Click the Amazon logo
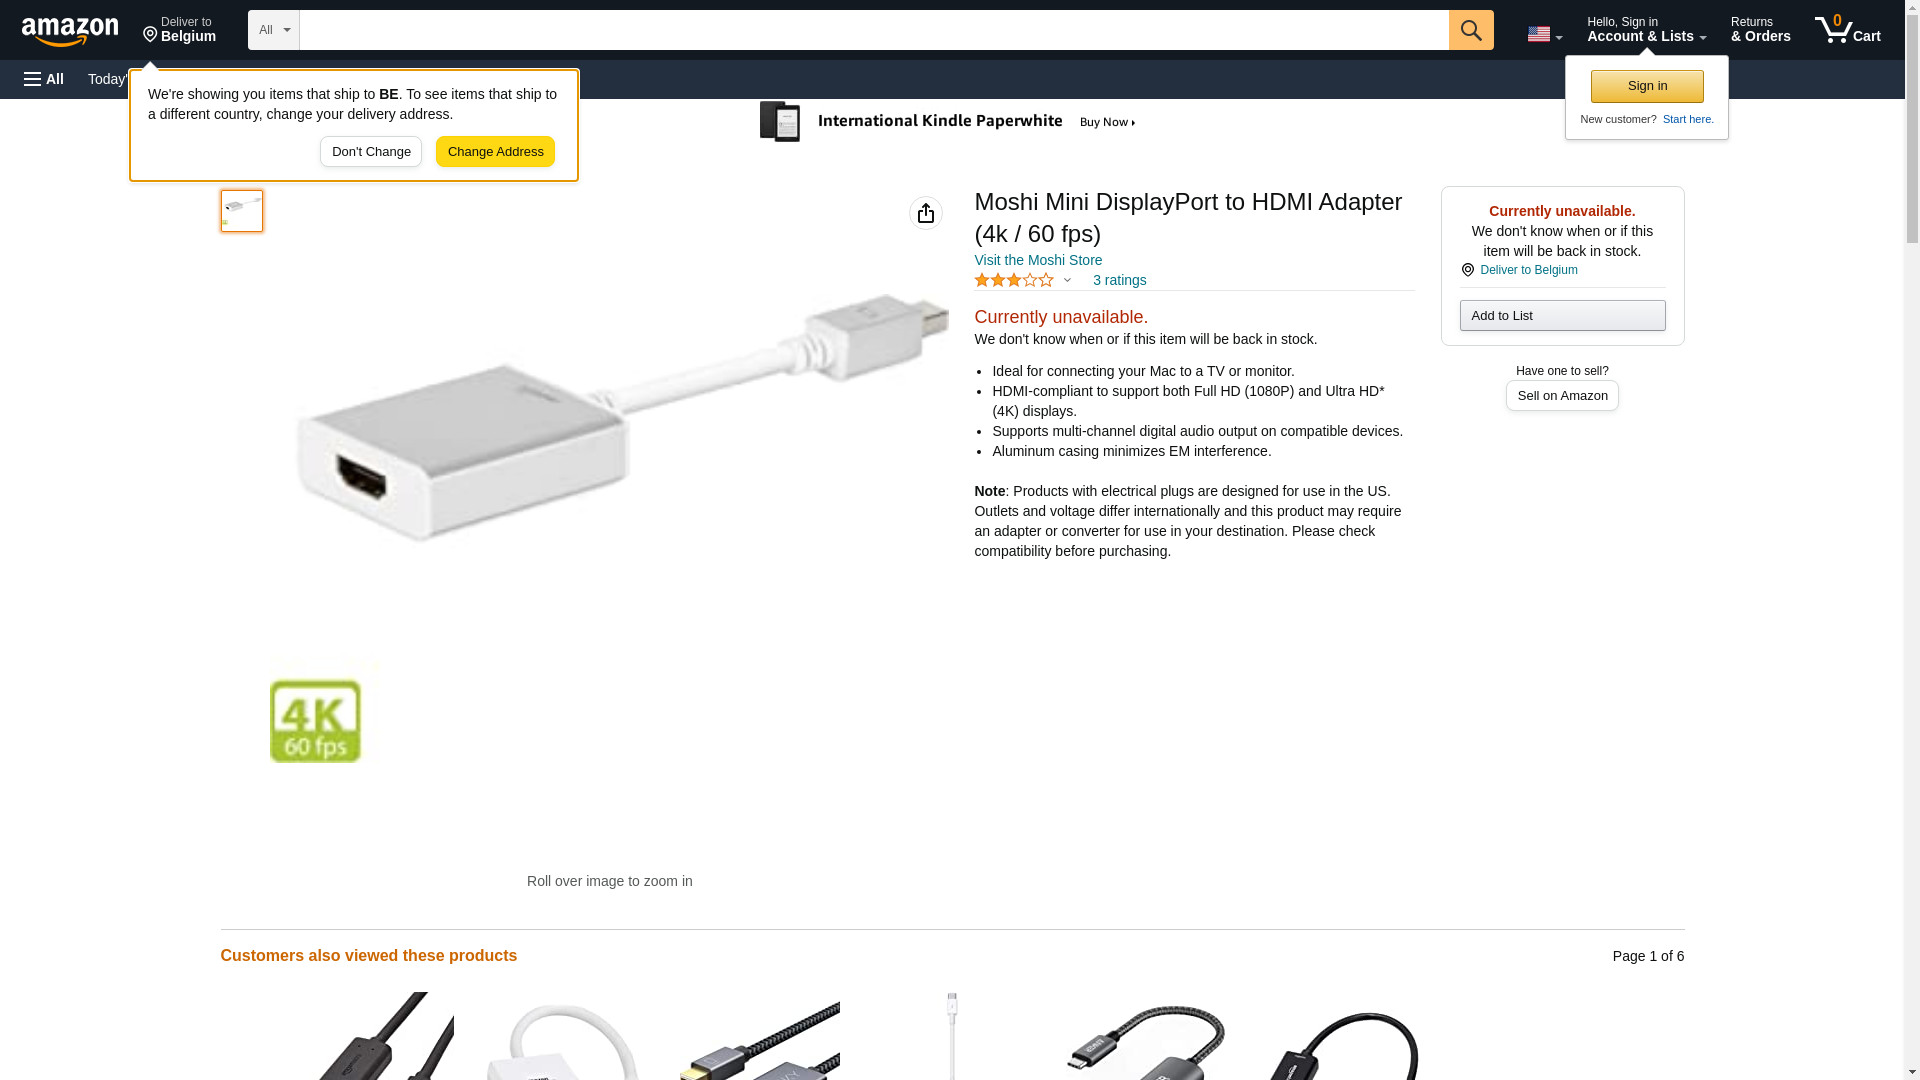1920x1080 pixels. click(x=70, y=31)
